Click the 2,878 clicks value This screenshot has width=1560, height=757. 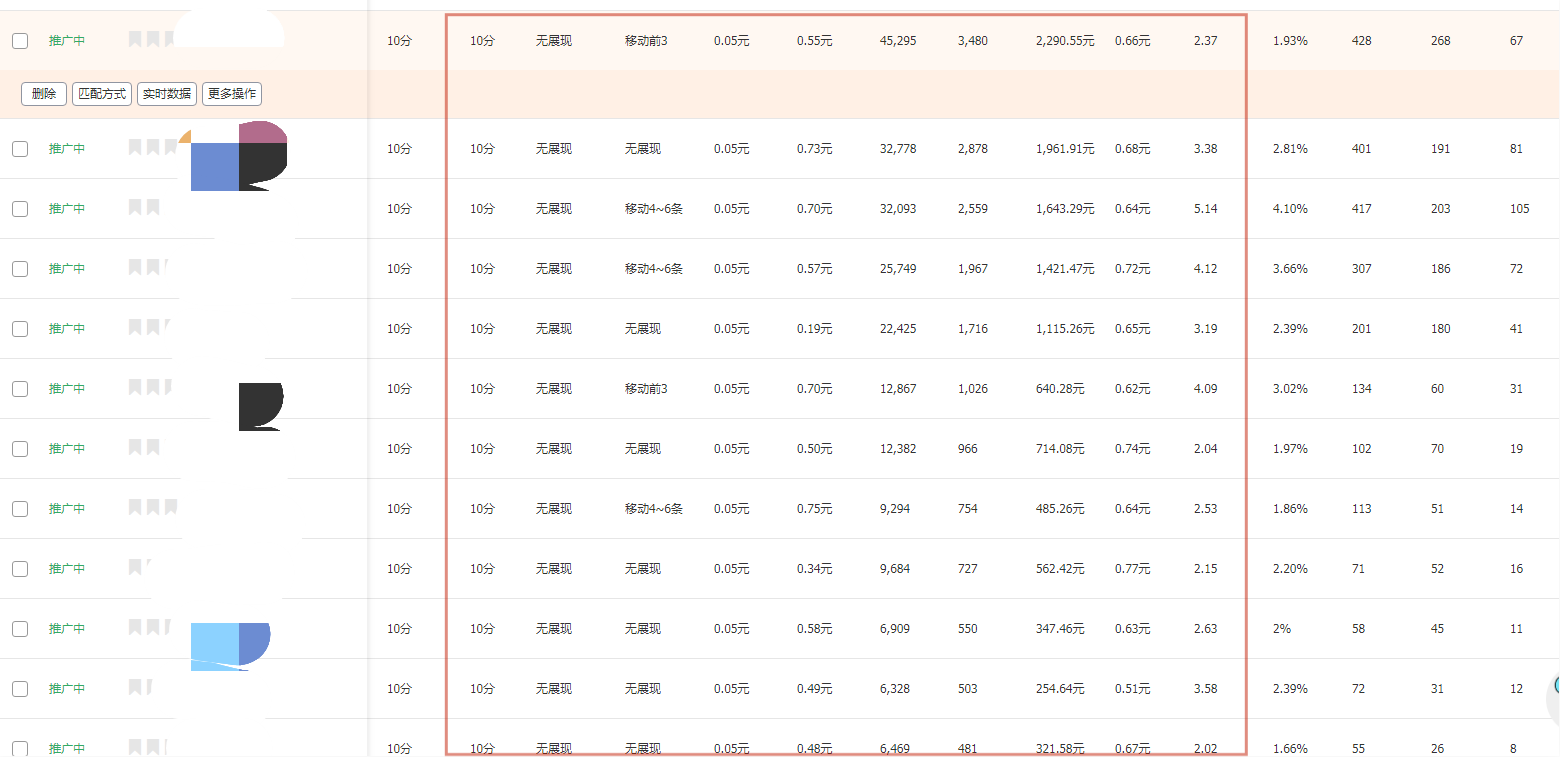[x=973, y=149]
